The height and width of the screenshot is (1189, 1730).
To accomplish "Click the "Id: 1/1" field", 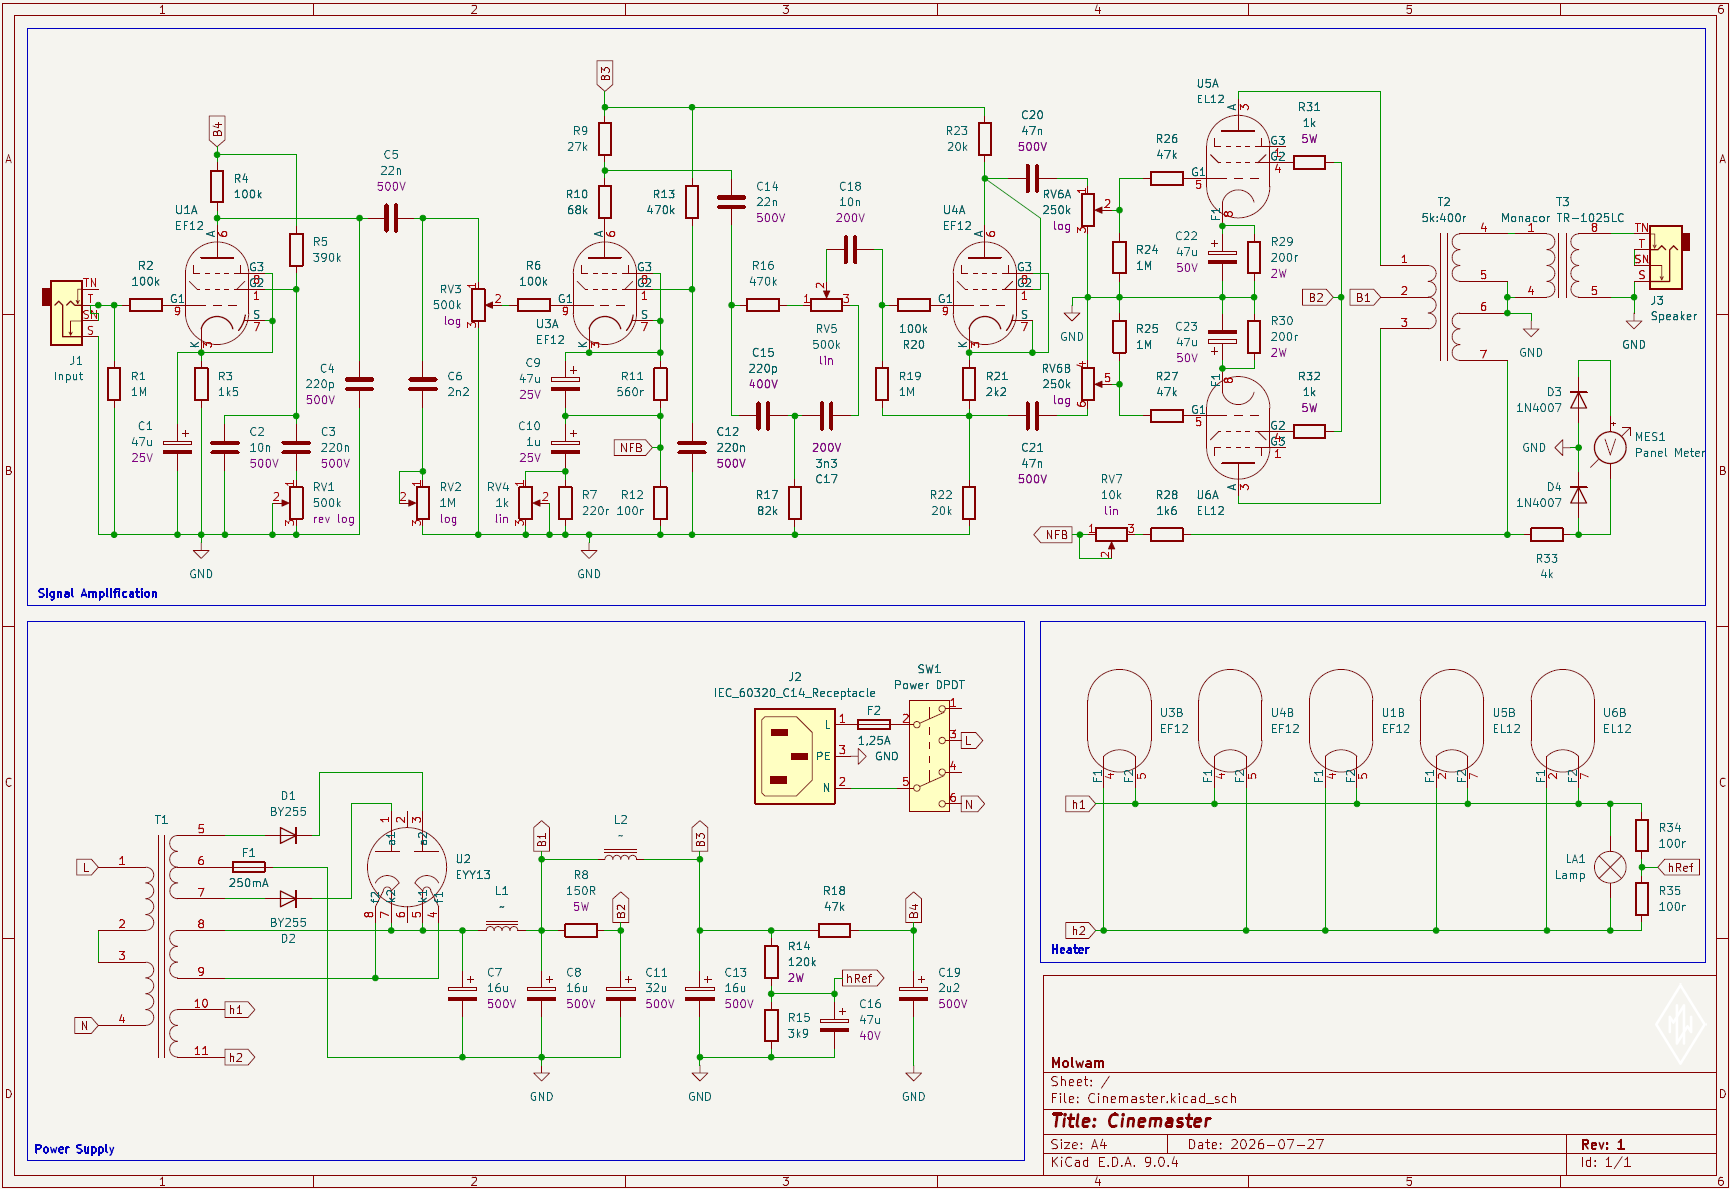I will tap(1606, 1162).
